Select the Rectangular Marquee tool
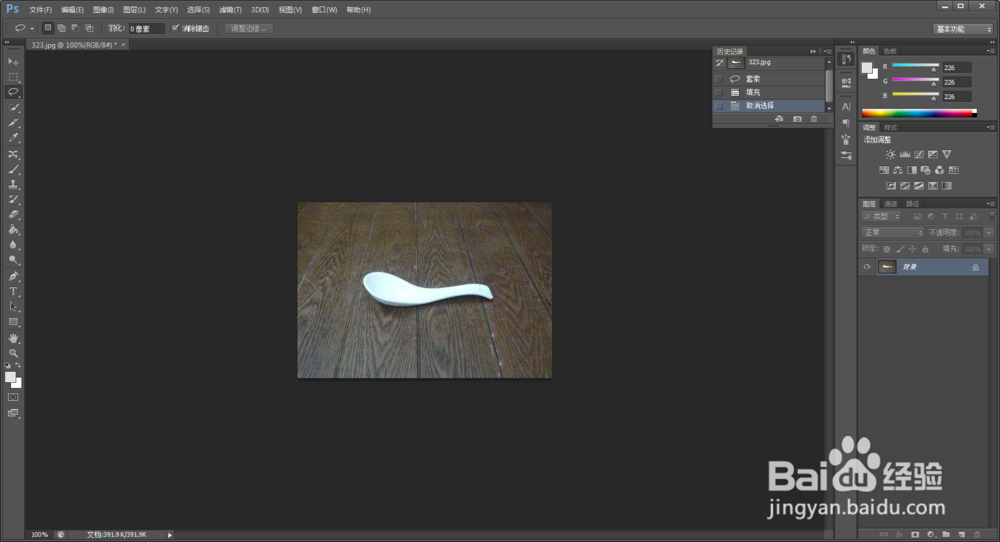1000x542 pixels. [13, 77]
